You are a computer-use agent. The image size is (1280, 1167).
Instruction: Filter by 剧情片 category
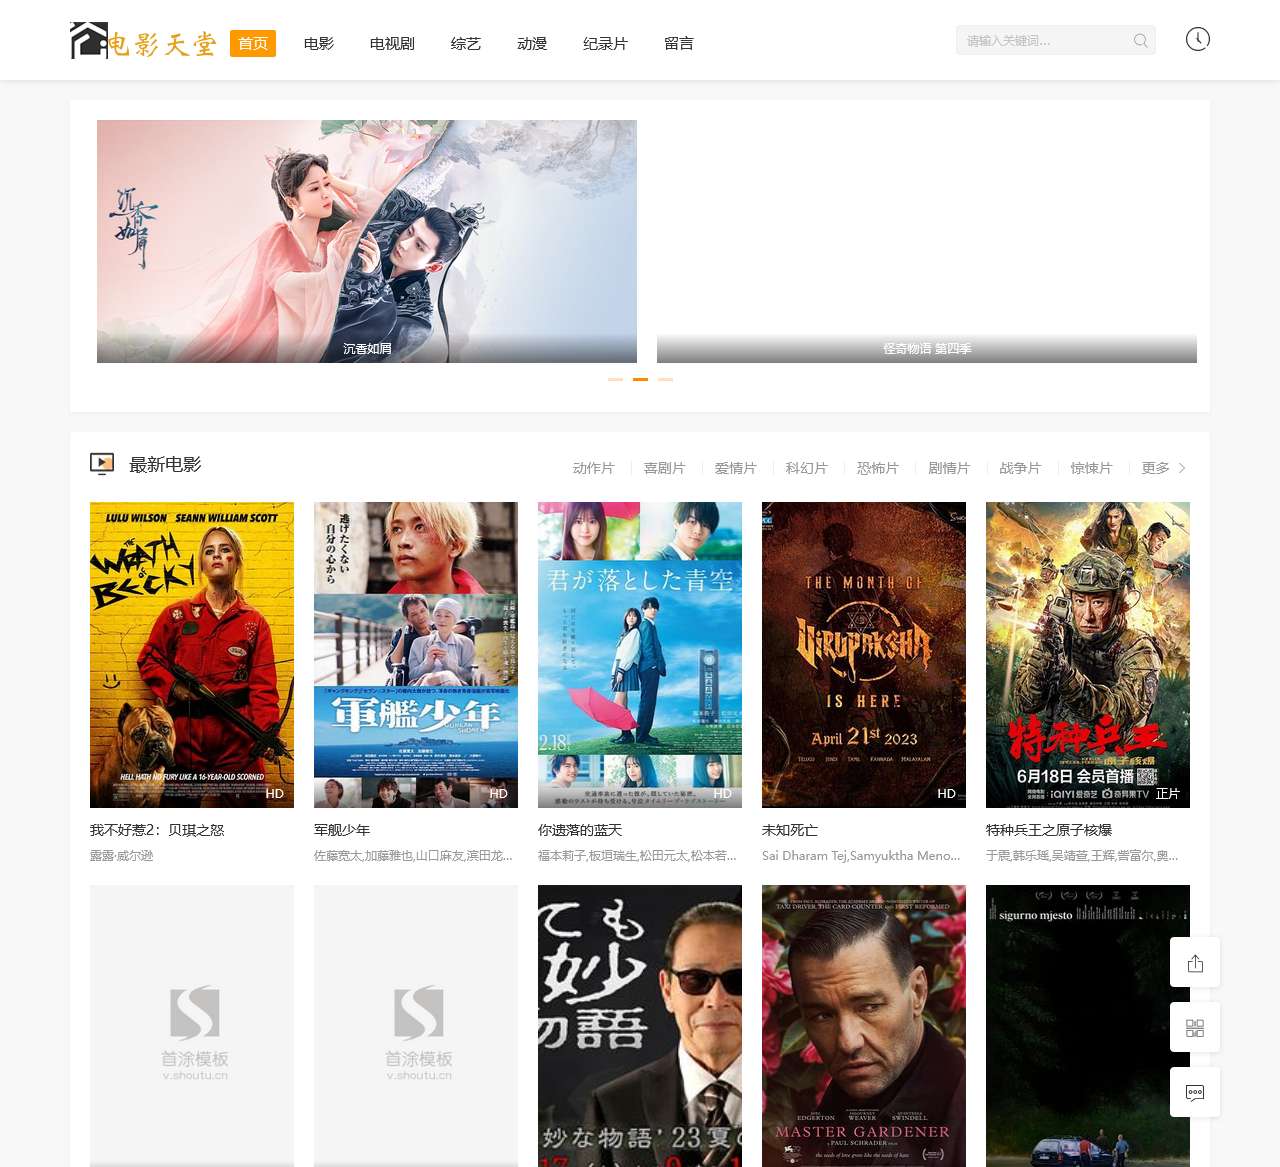pos(948,468)
